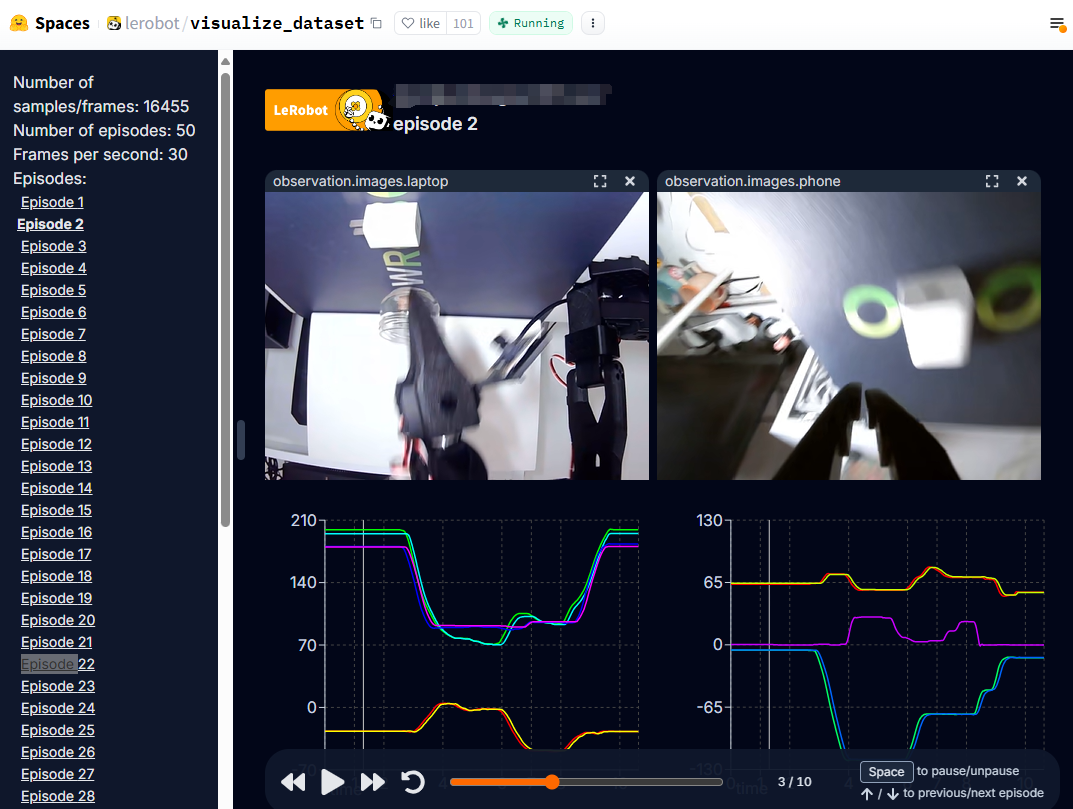This screenshot has height=809, width=1073.
Task: Expand laptop camera video to fullscreen
Action: [x=600, y=181]
